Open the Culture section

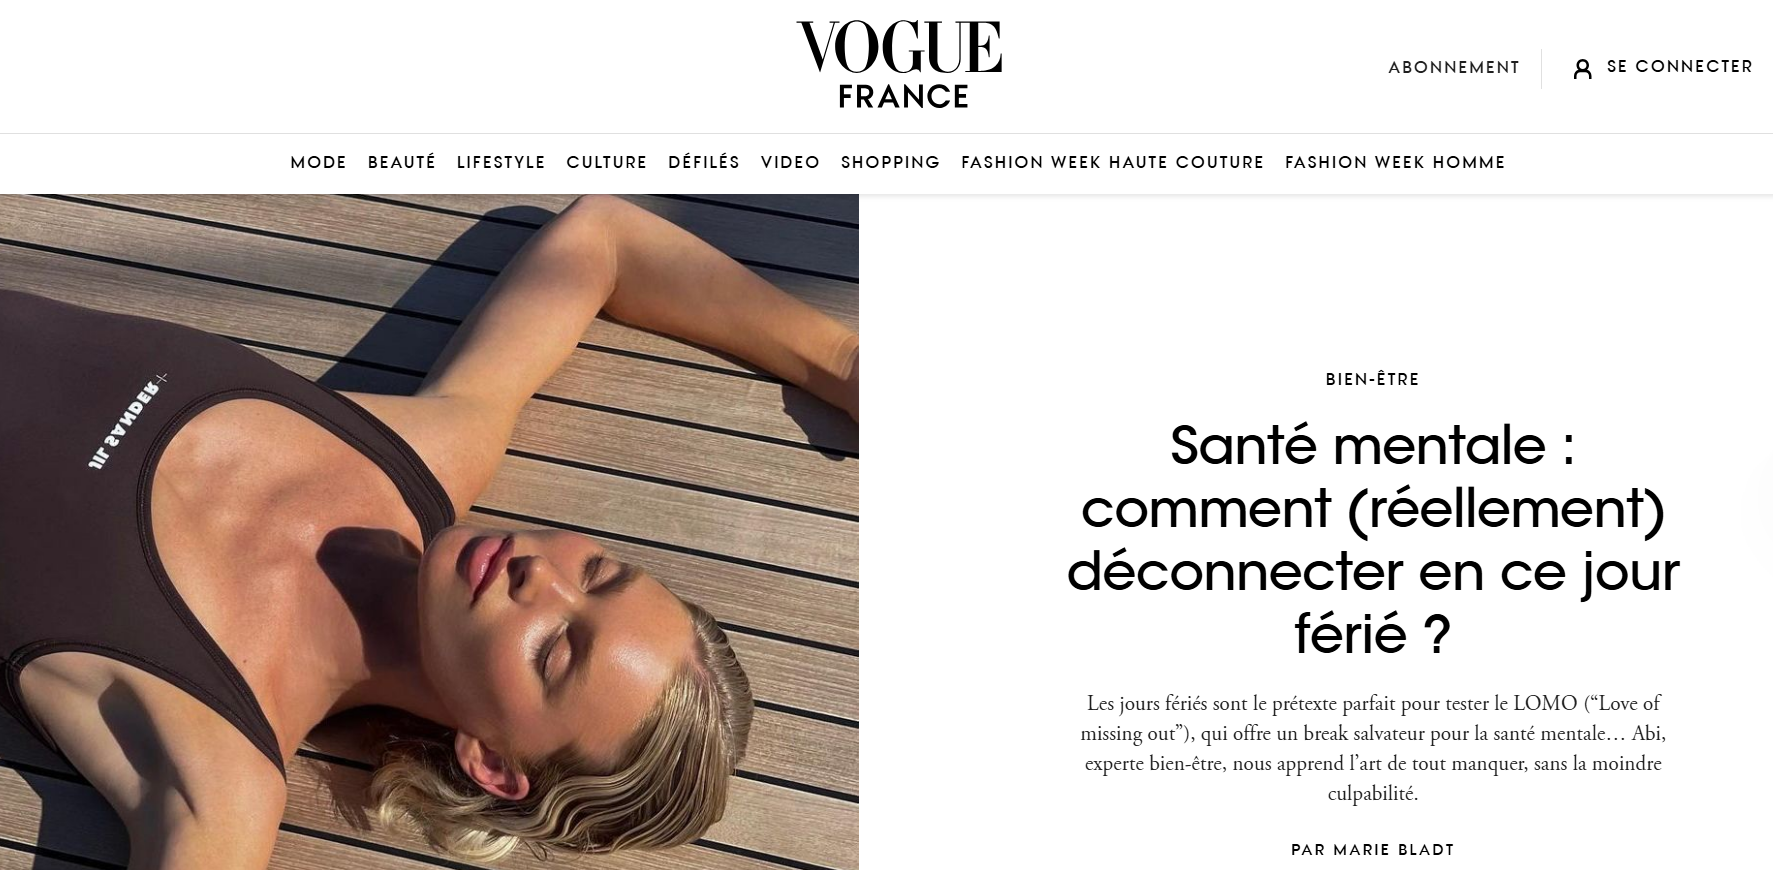click(x=607, y=162)
